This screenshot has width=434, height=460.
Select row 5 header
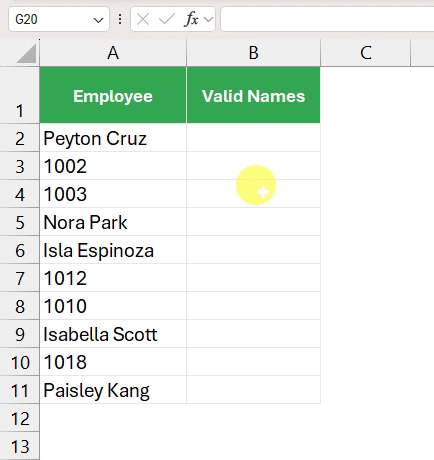20,222
